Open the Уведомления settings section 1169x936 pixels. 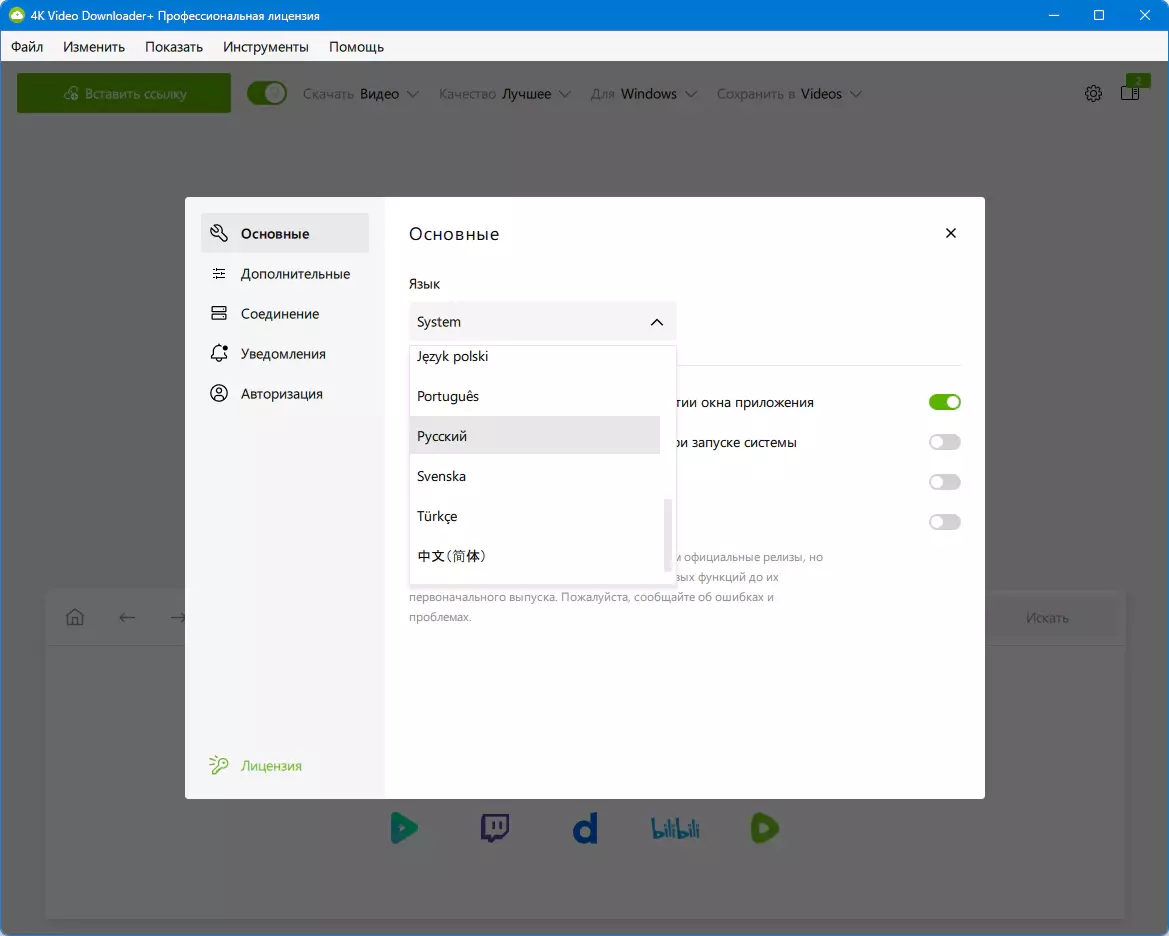point(285,354)
